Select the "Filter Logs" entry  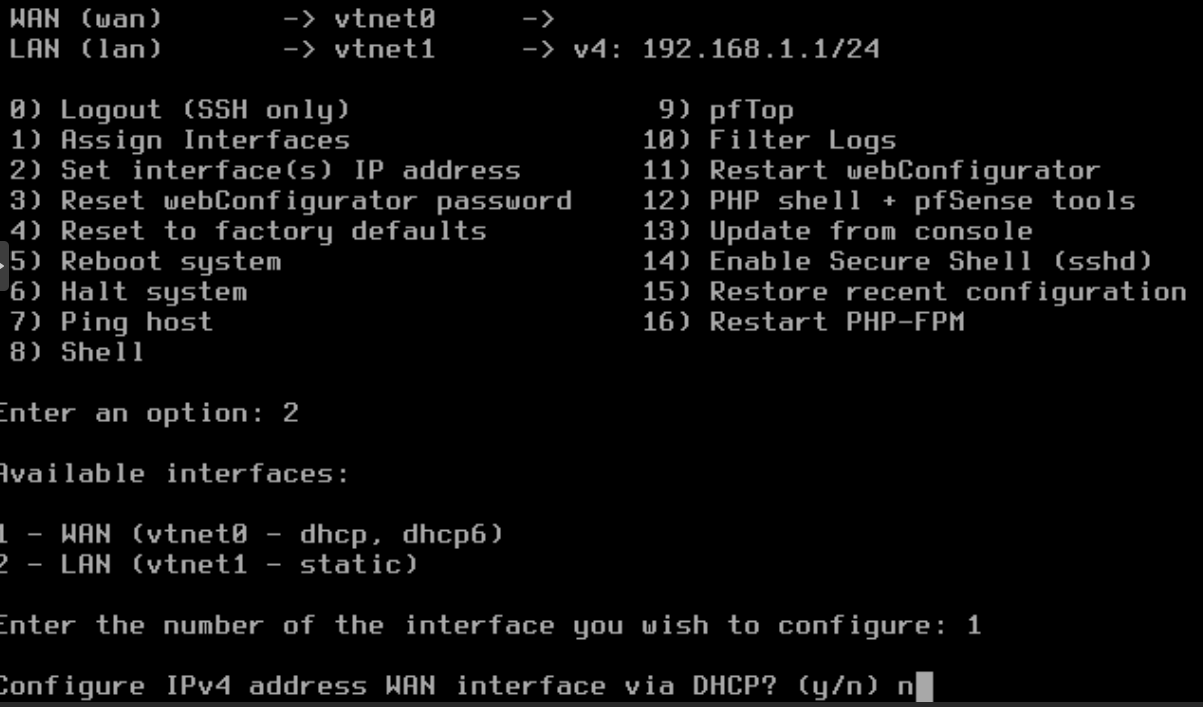[802, 140]
